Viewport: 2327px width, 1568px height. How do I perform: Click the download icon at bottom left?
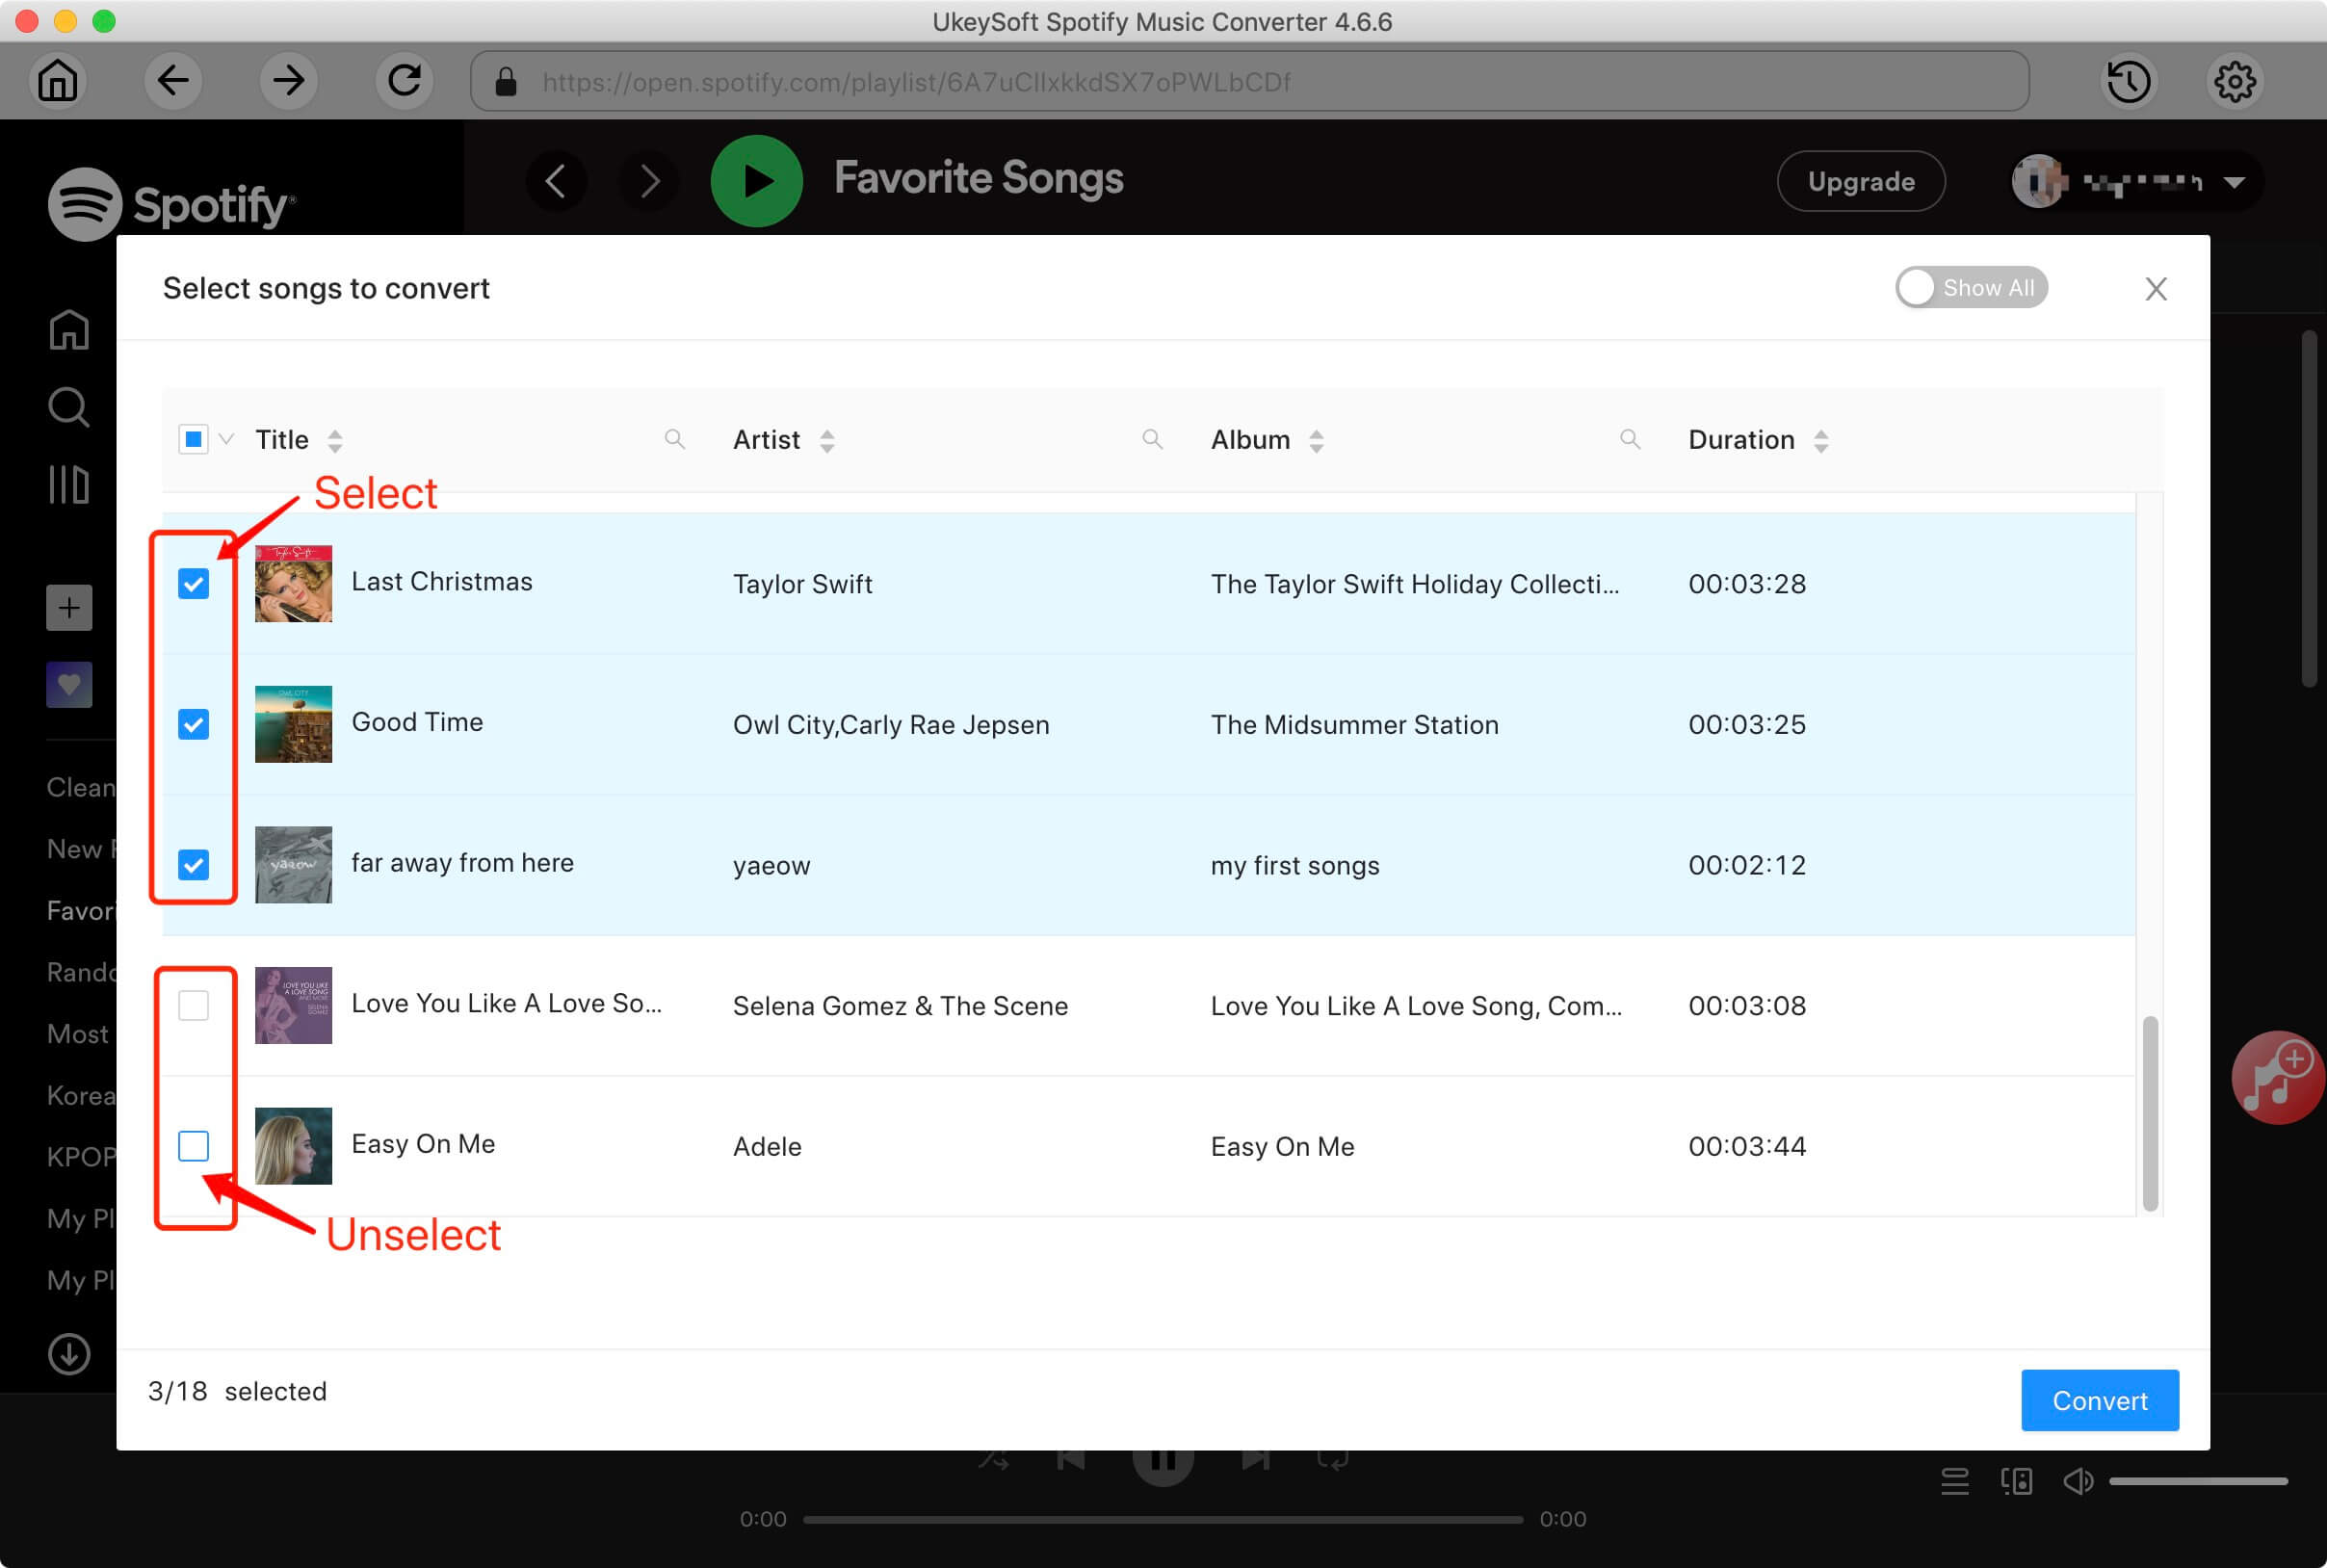pyautogui.click(x=66, y=1353)
